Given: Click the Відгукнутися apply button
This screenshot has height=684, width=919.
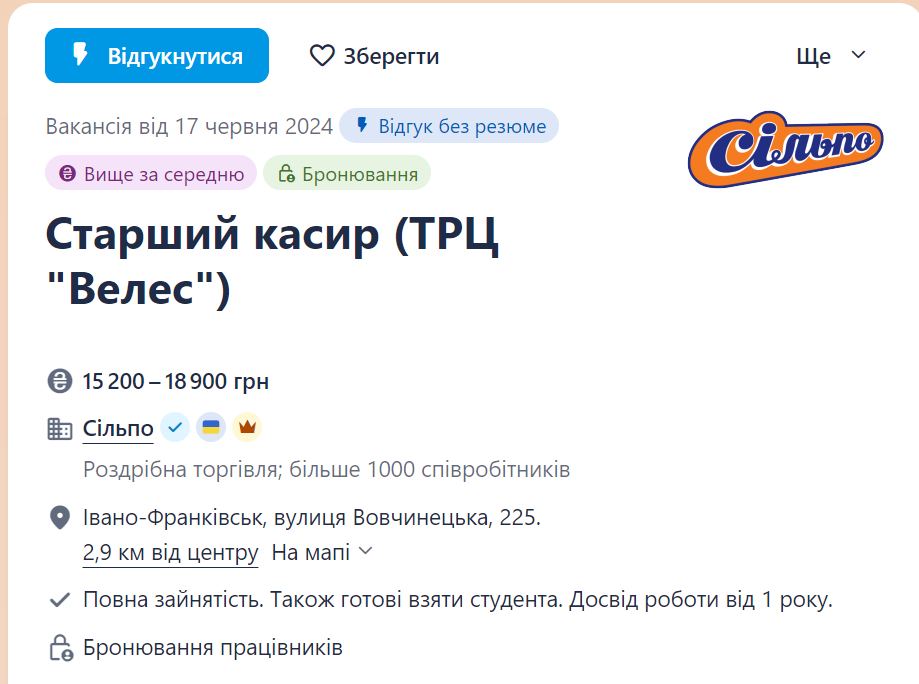Looking at the screenshot, I should [156, 56].
